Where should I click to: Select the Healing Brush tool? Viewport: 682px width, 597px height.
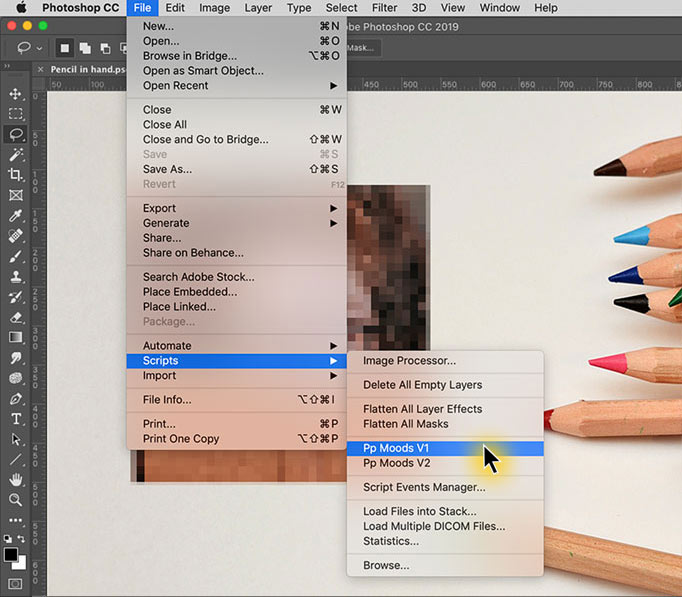(16, 236)
